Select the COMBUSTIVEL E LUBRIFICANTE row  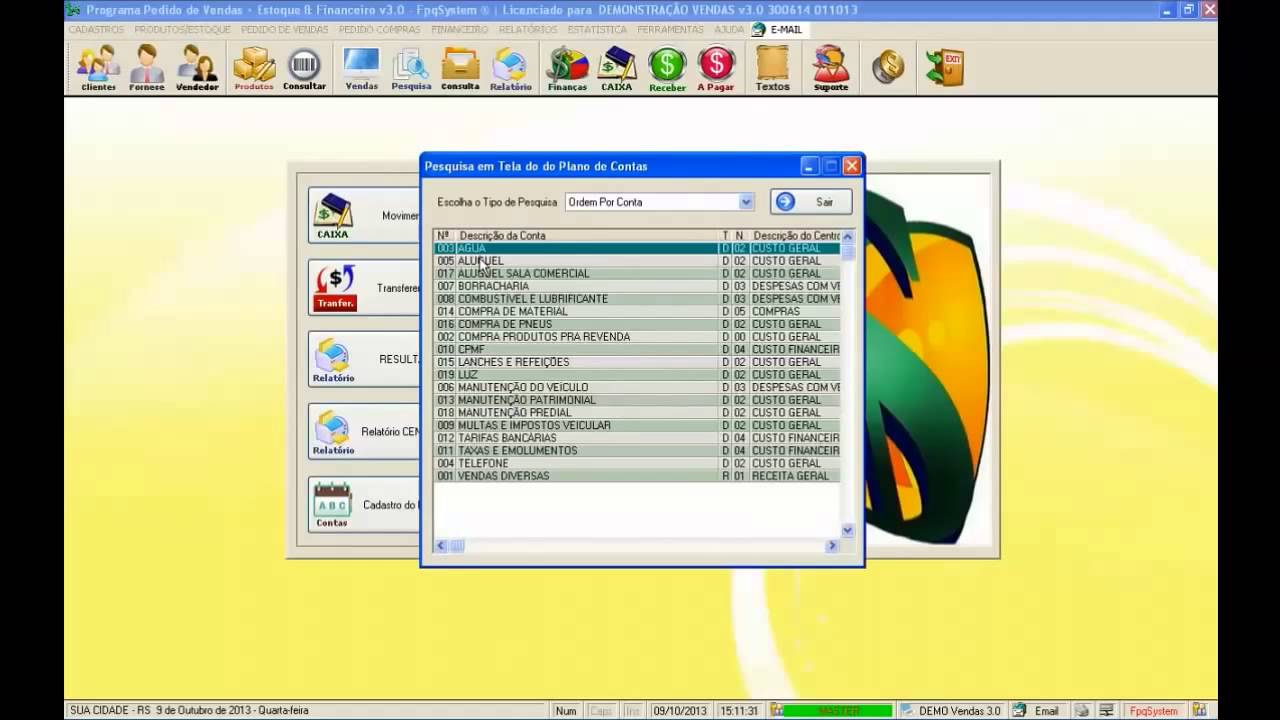(637, 299)
